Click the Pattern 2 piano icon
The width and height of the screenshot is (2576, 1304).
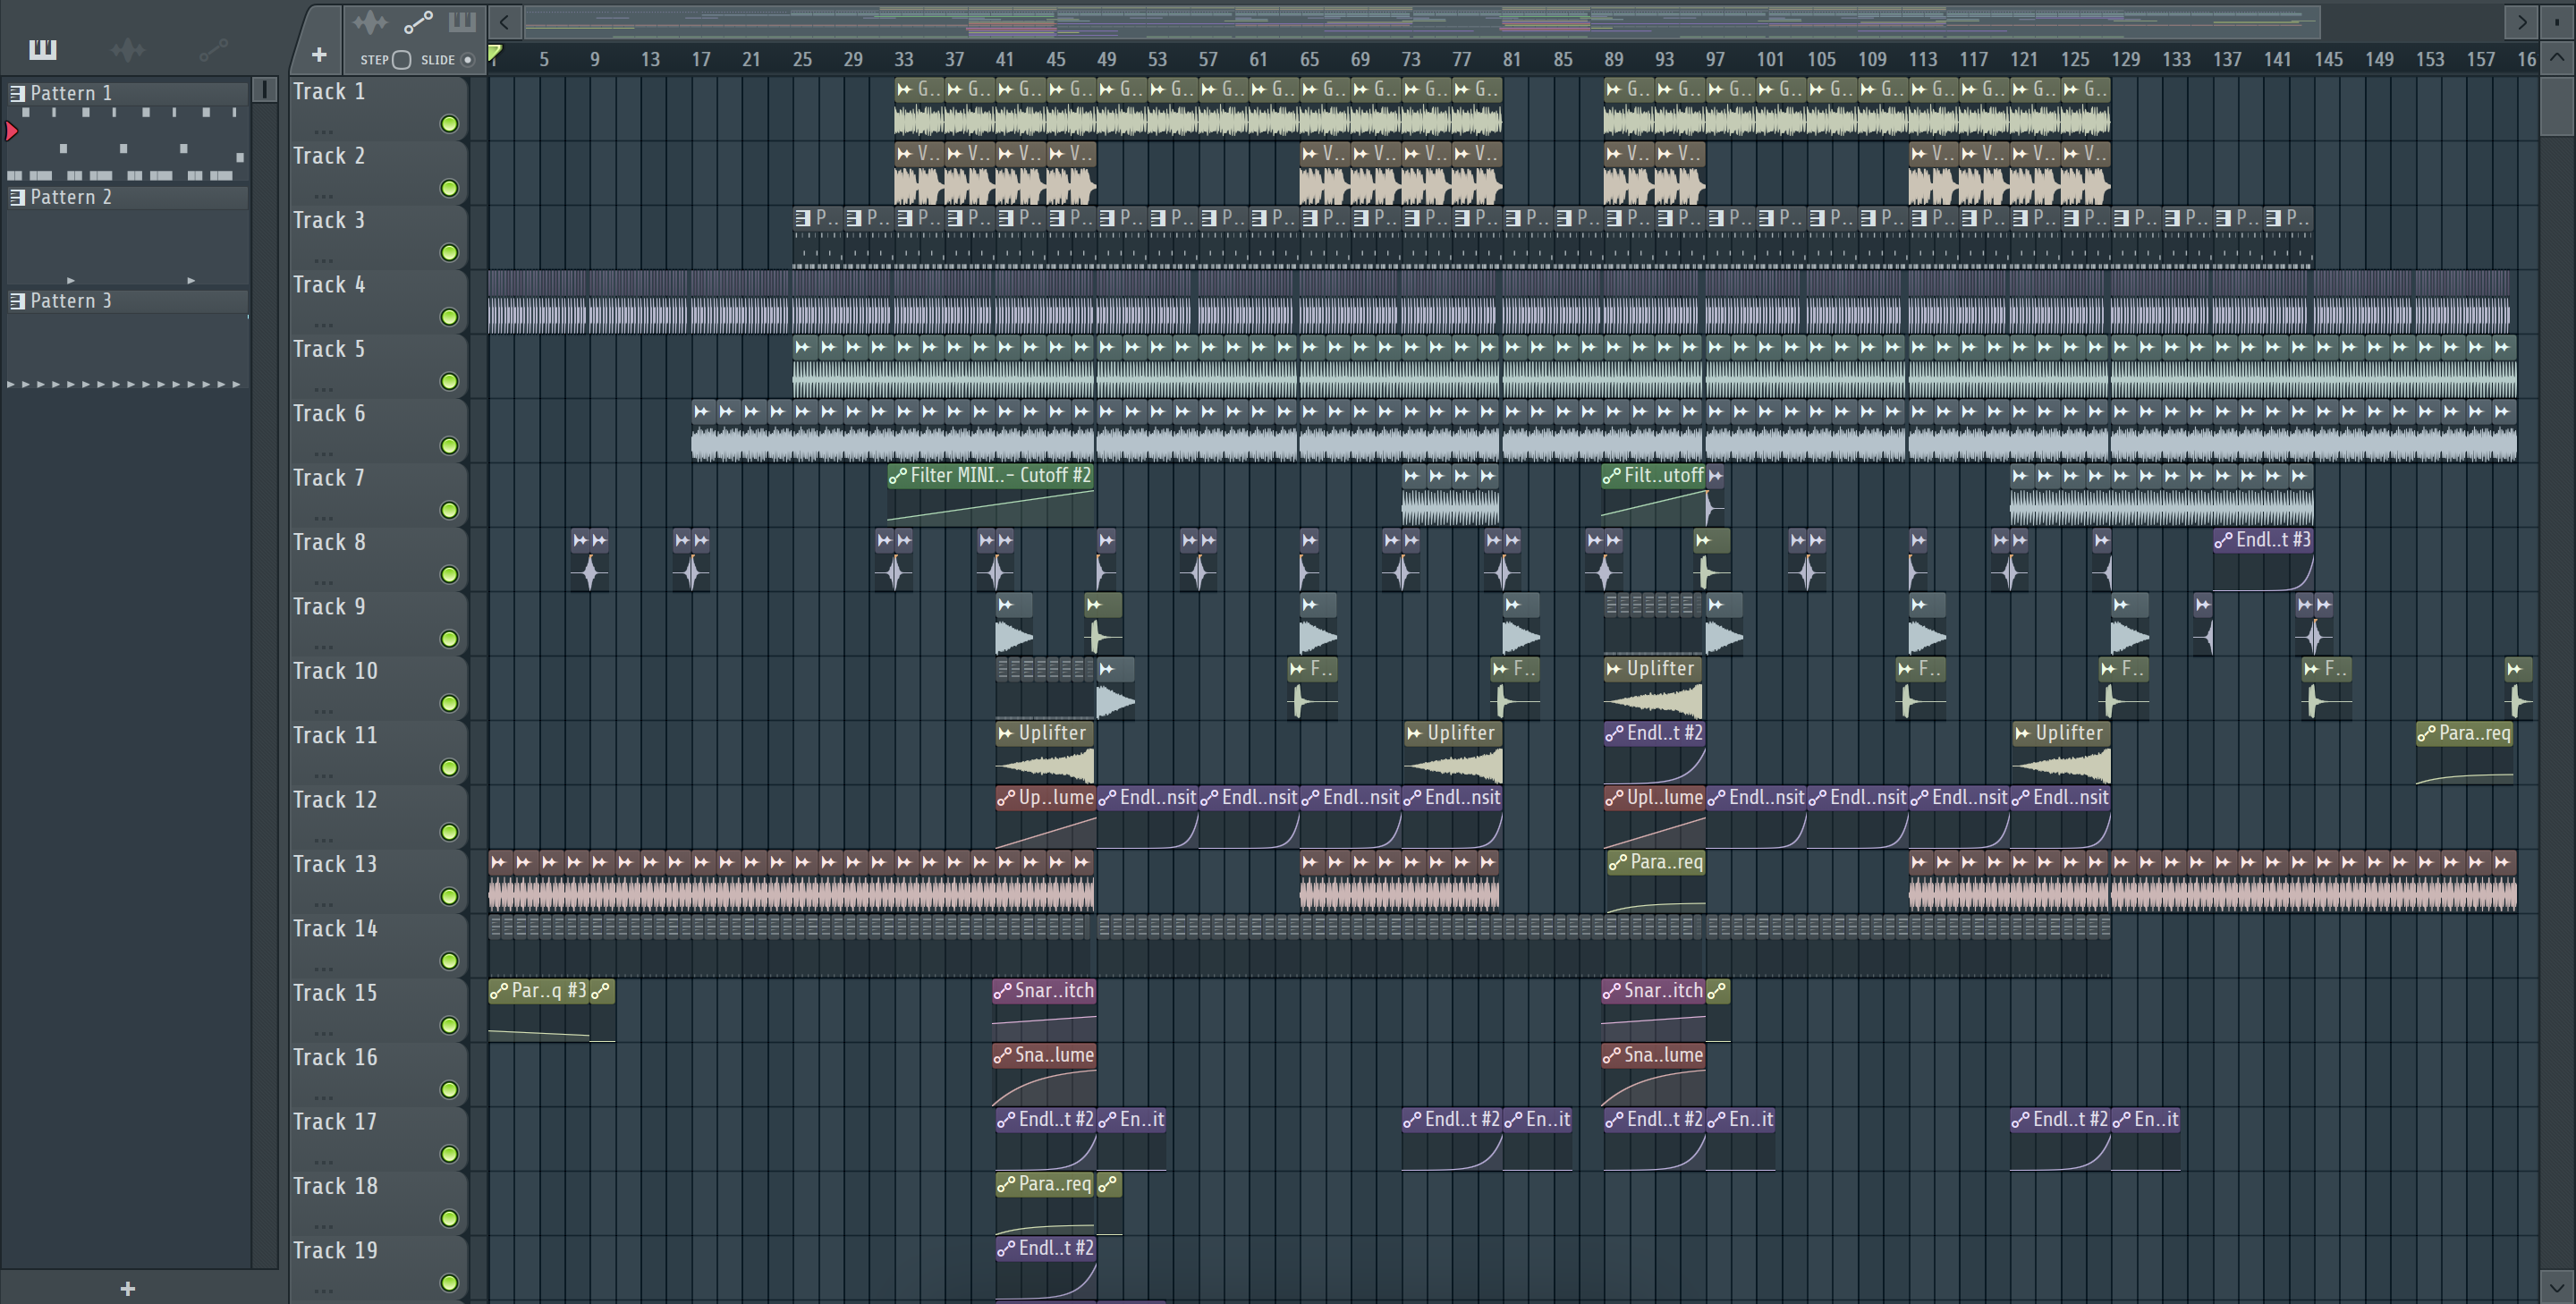coord(17,197)
